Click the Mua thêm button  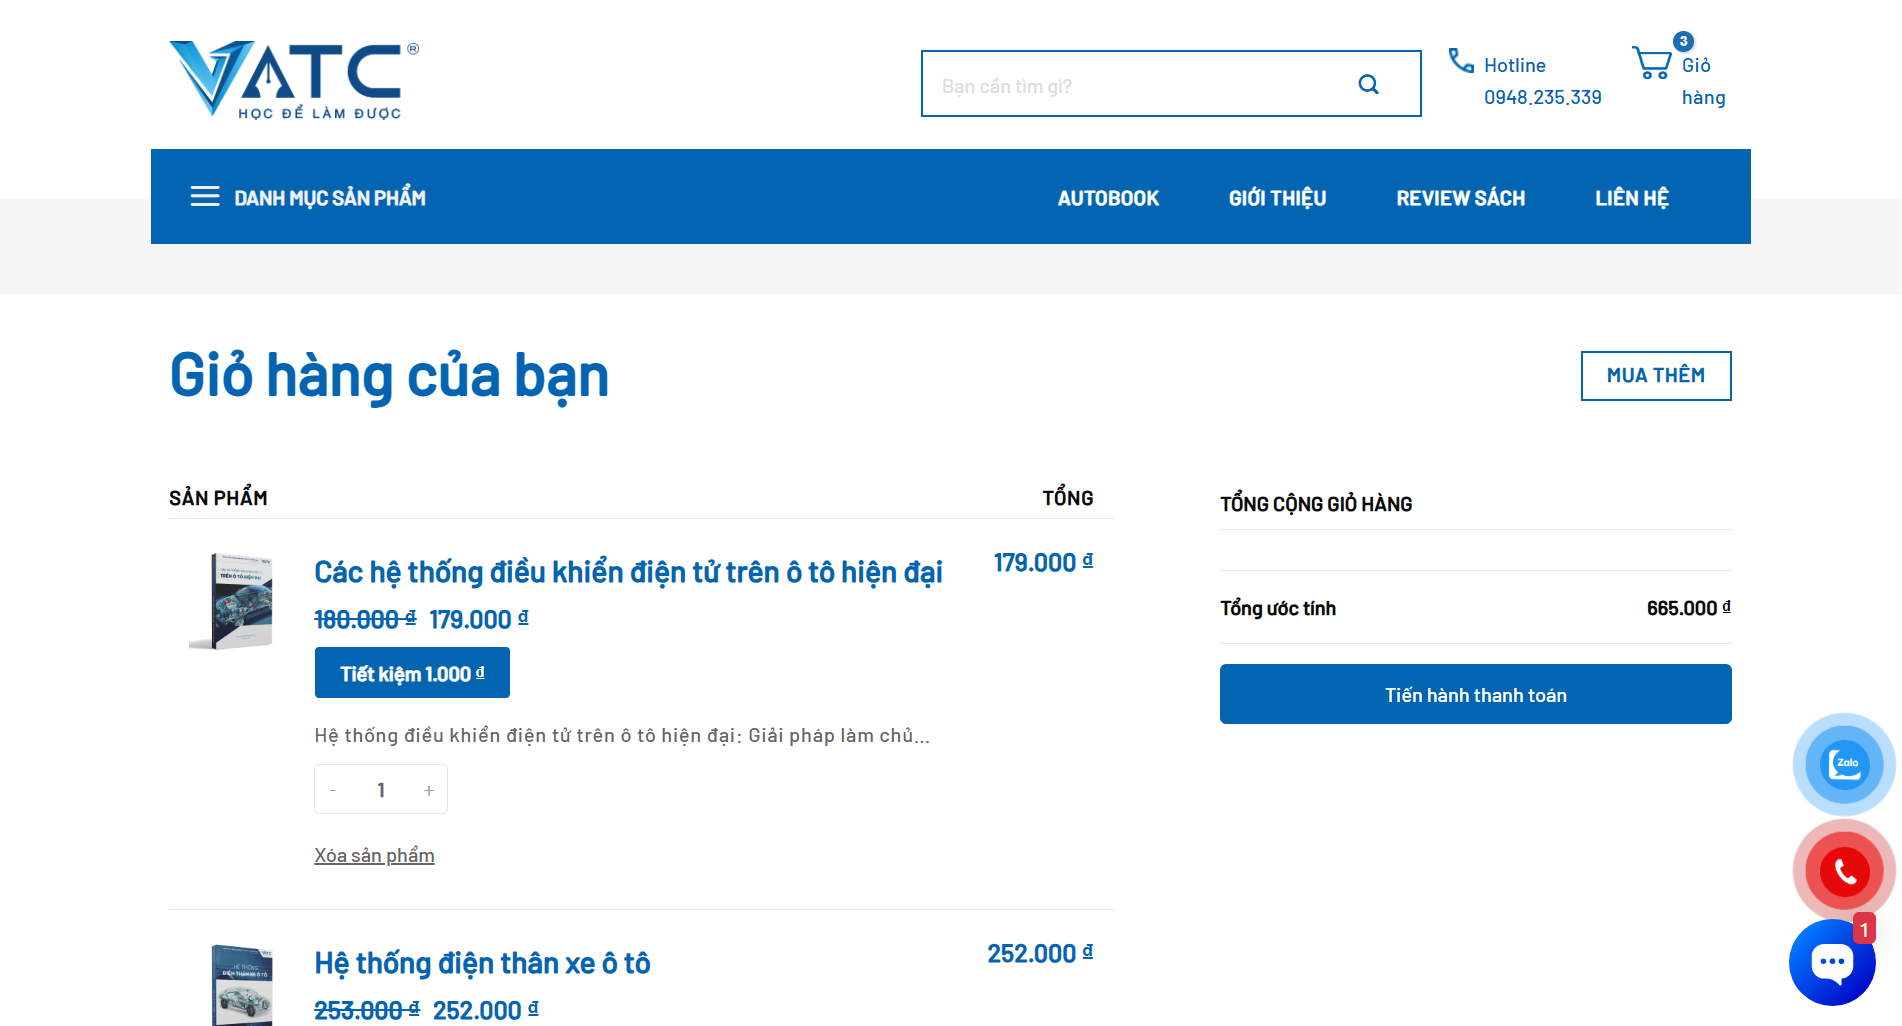tap(1655, 376)
